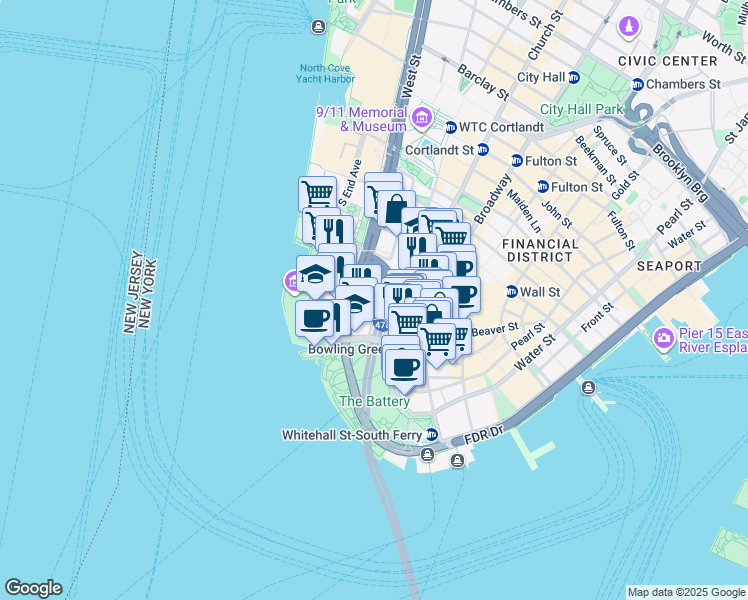Select the Front St street label
Image resolution: width=748 pixels, height=600 pixels.
tap(597, 317)
